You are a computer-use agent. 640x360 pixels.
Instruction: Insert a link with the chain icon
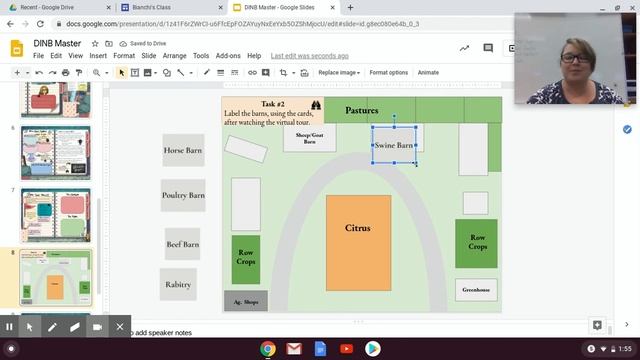click(x=252, y=73)
